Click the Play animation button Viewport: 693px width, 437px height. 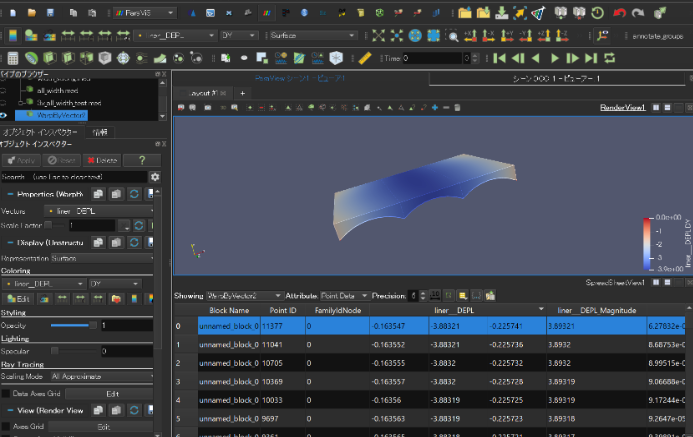(555, 59)
